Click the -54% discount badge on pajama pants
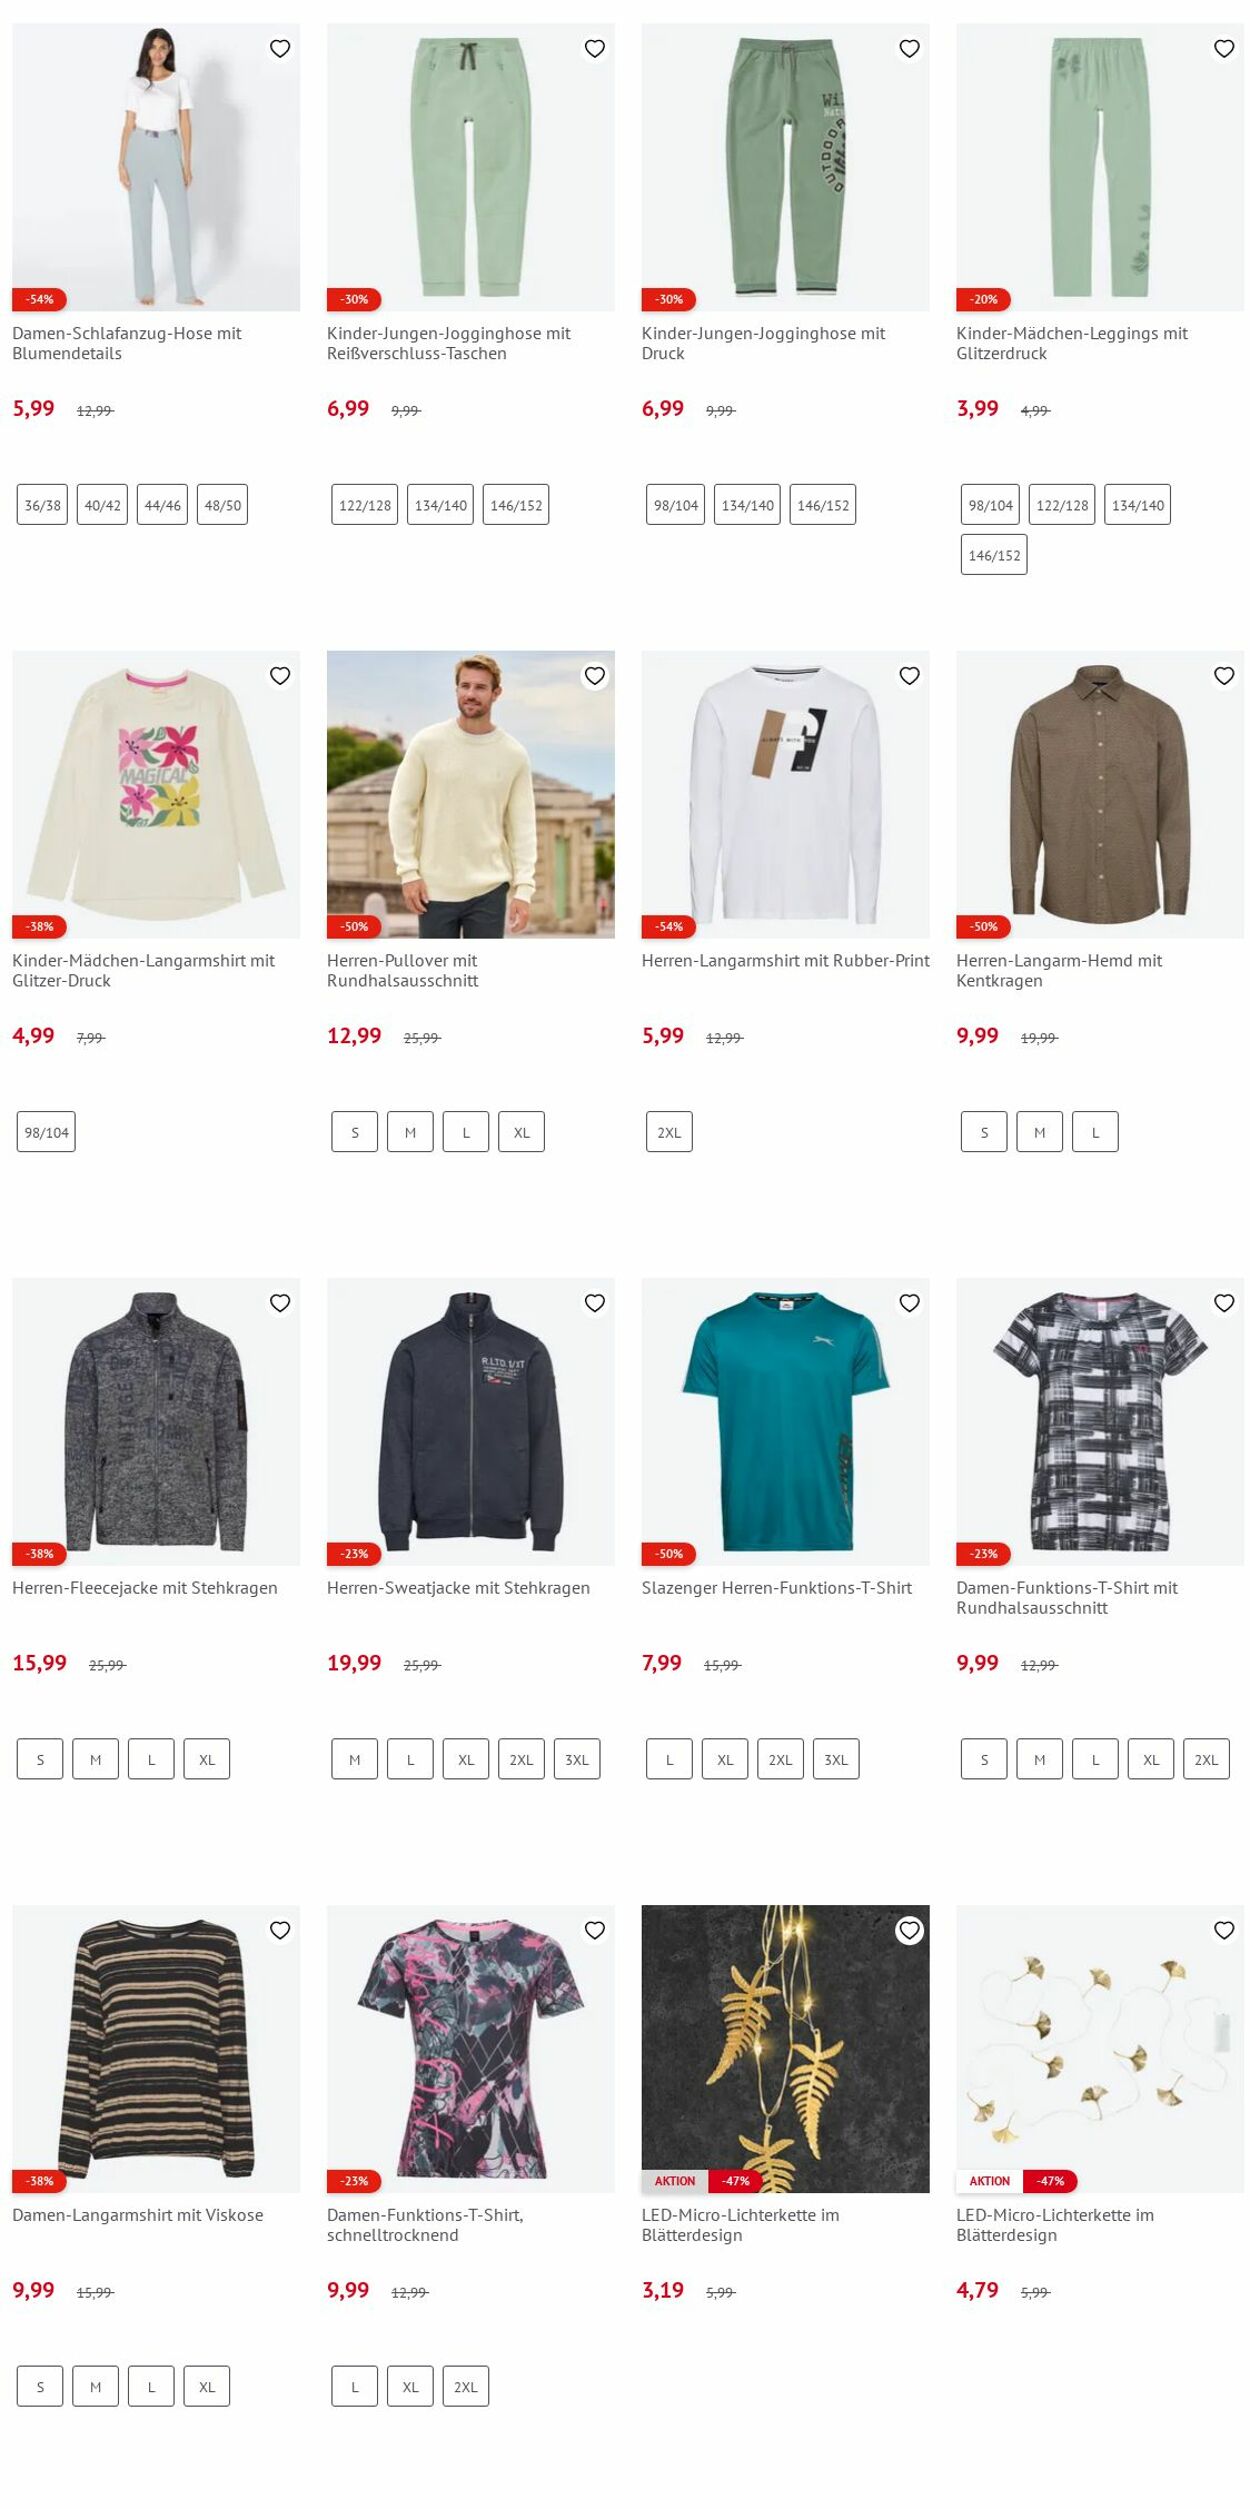This screenshot has height=2509, width=1250. coord(39,299)
